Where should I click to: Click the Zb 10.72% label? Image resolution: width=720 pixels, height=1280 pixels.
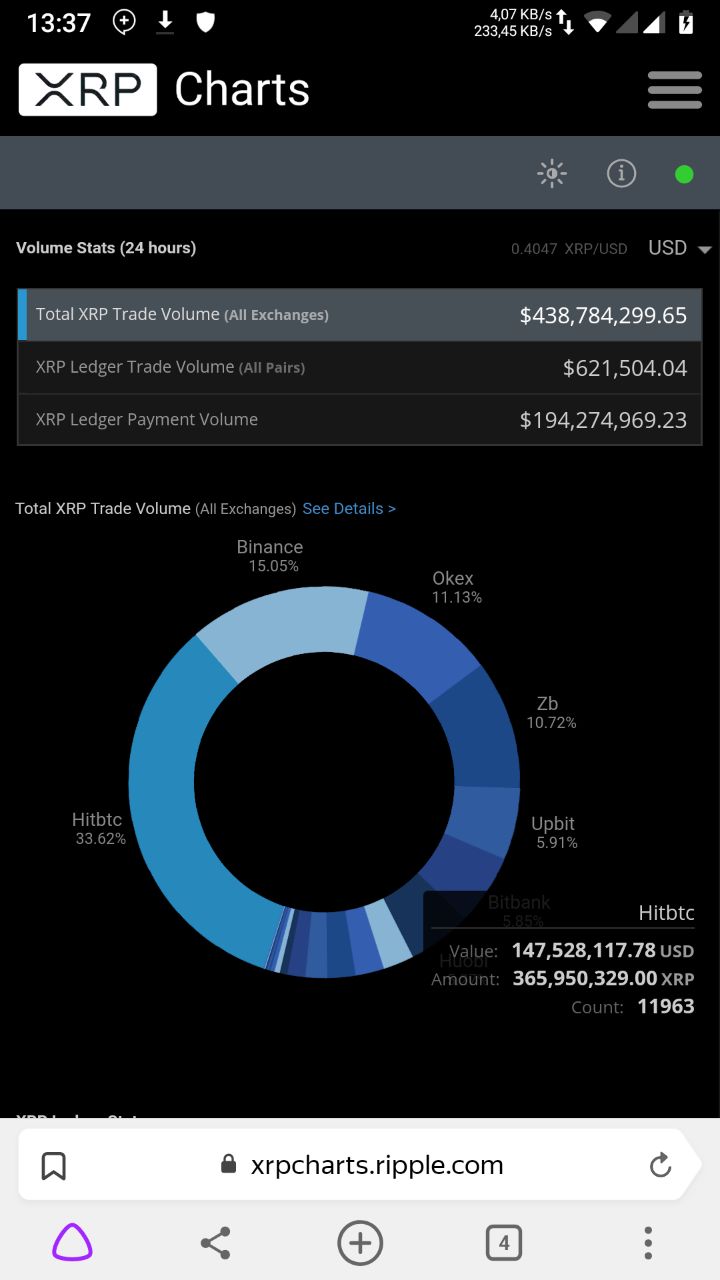[551, 712]
